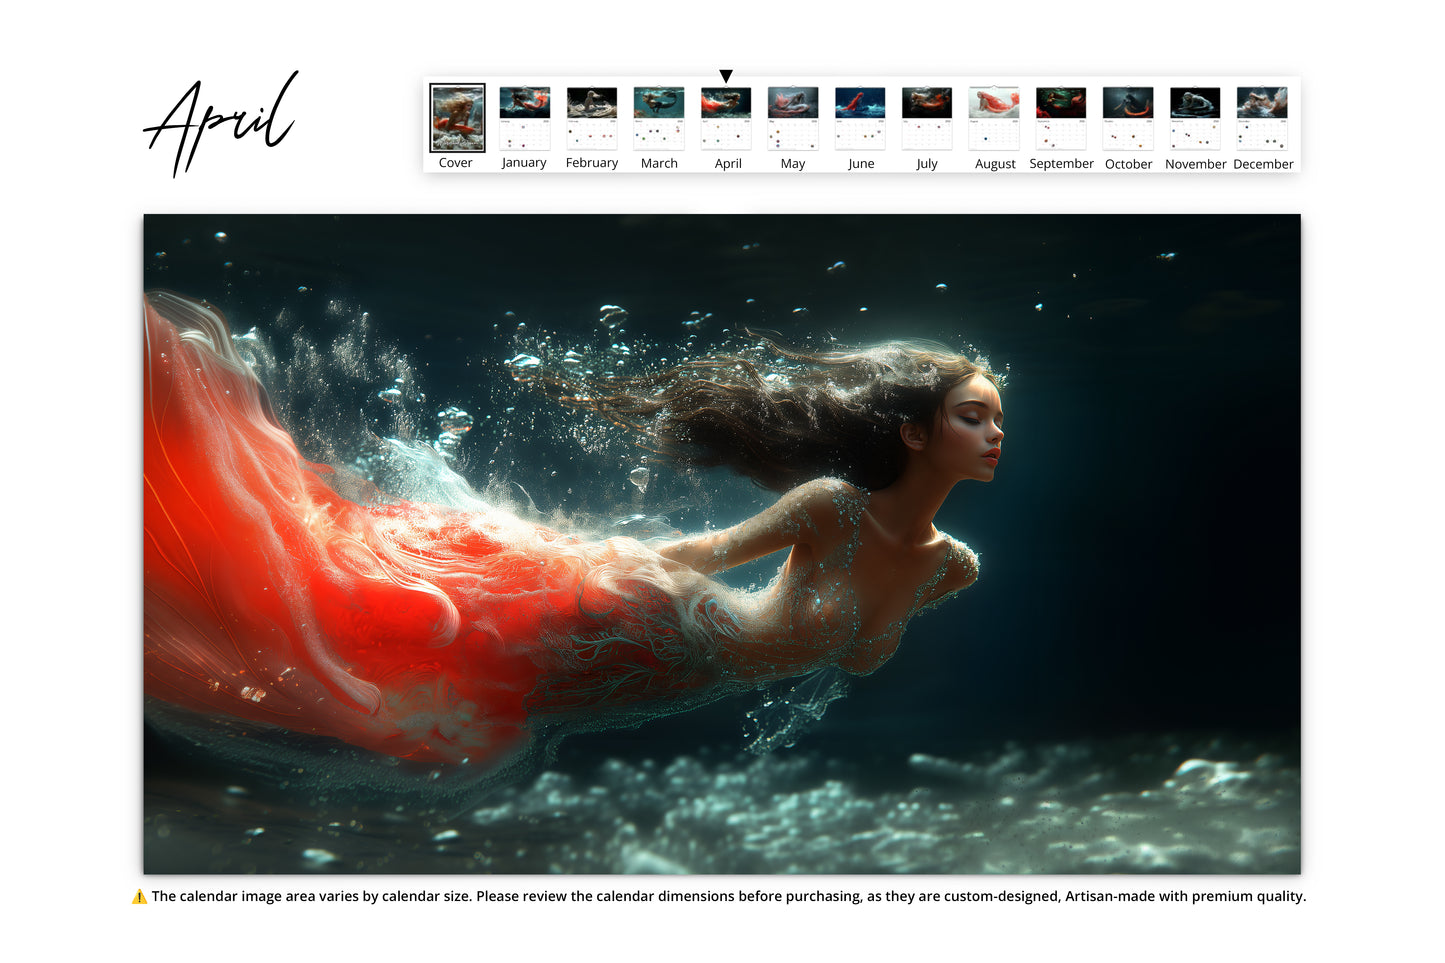The height and width of the screenshot is (963, 1445).
Task: Select the November calendar thumbnail
Action: pos(1195,118)
